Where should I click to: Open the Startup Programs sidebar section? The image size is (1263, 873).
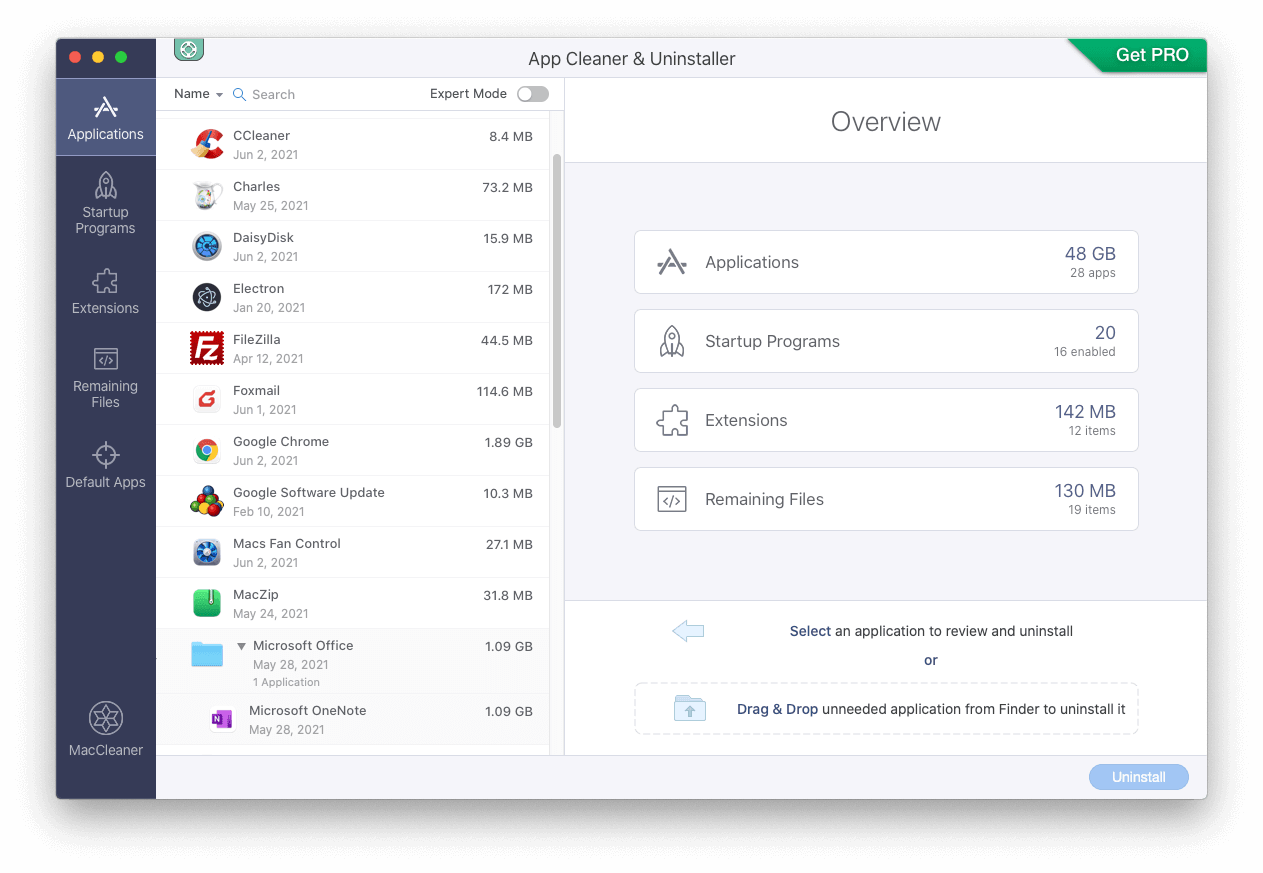point(105,201)
